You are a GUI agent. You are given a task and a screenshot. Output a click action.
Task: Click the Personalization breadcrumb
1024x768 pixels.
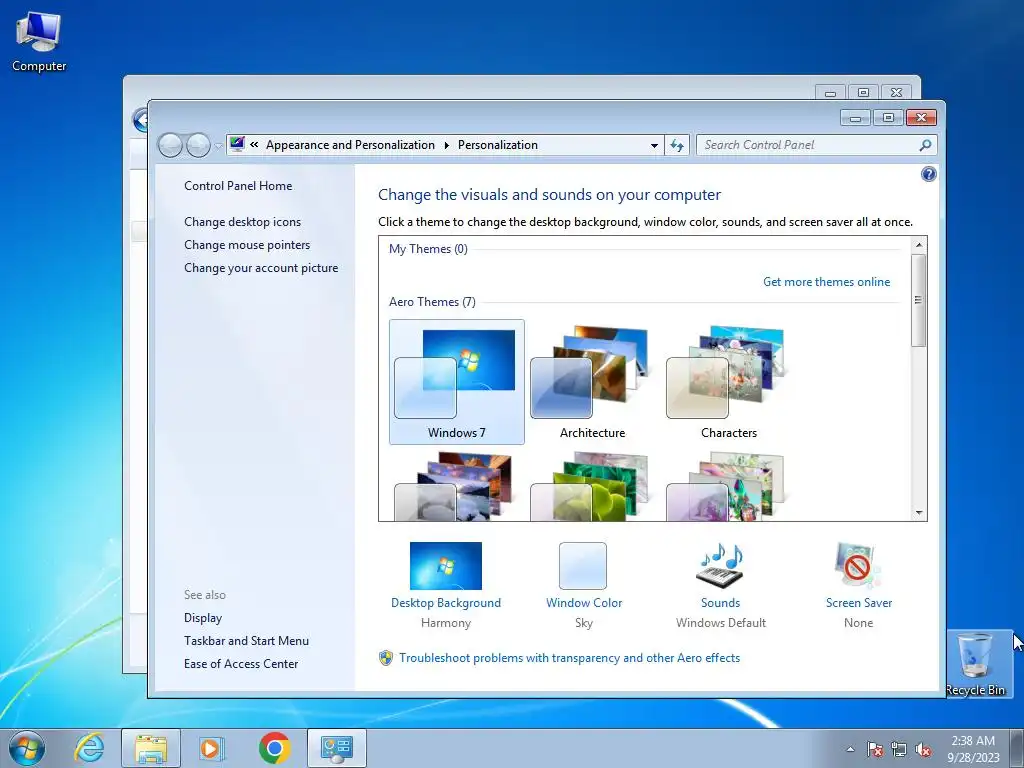(498, 145)
